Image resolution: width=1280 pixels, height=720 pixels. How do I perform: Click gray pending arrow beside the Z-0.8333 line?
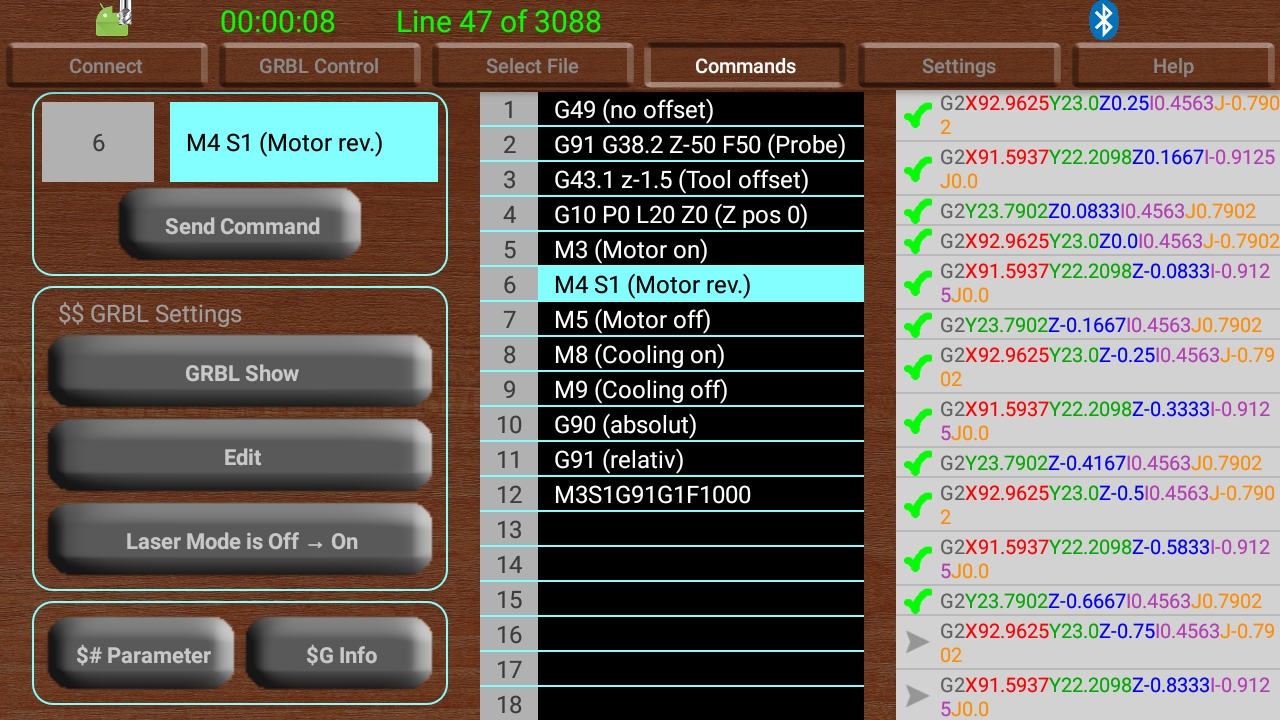pyautogui.click(x=917, y=697)
